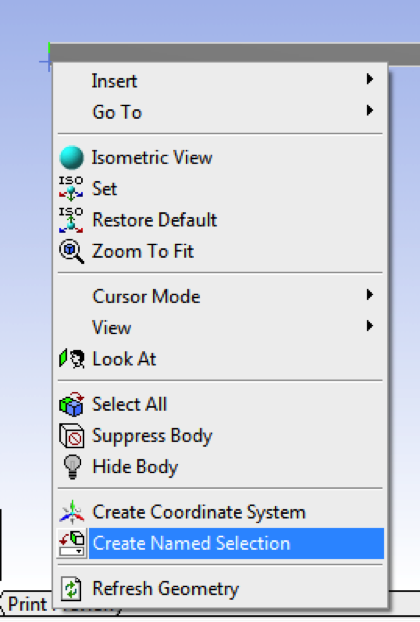
Task: Click the ISO Set icon
Action: point(71,189)
